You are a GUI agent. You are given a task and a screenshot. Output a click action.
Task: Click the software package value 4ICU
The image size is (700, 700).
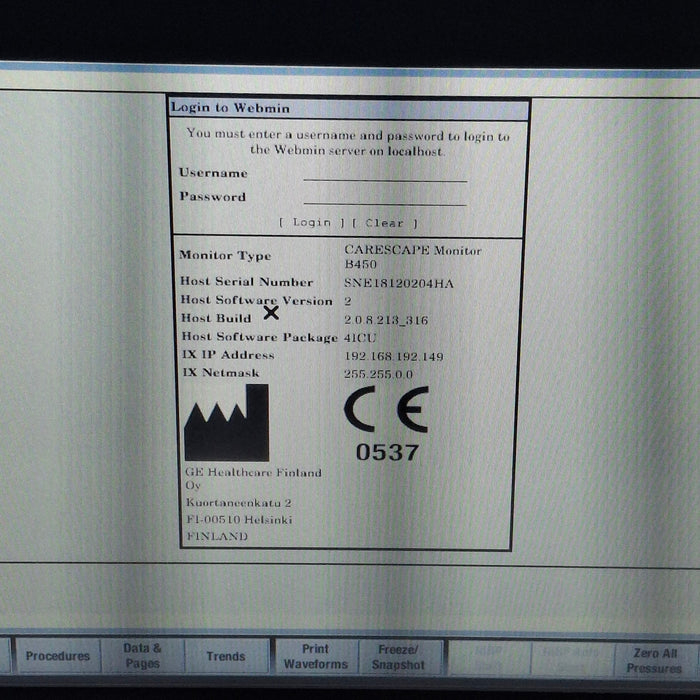coord(360,338)
